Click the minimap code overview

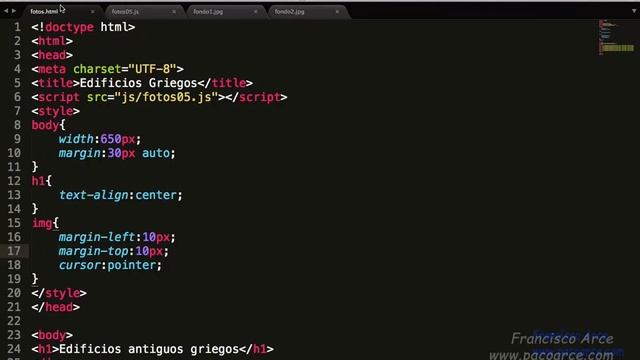coord(616,37)
